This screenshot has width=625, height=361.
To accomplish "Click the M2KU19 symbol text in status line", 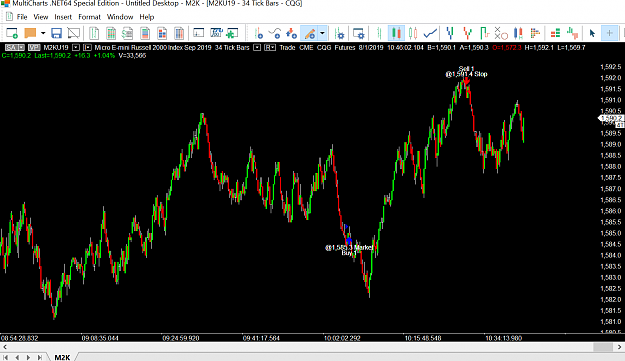I will pos(56,47).
